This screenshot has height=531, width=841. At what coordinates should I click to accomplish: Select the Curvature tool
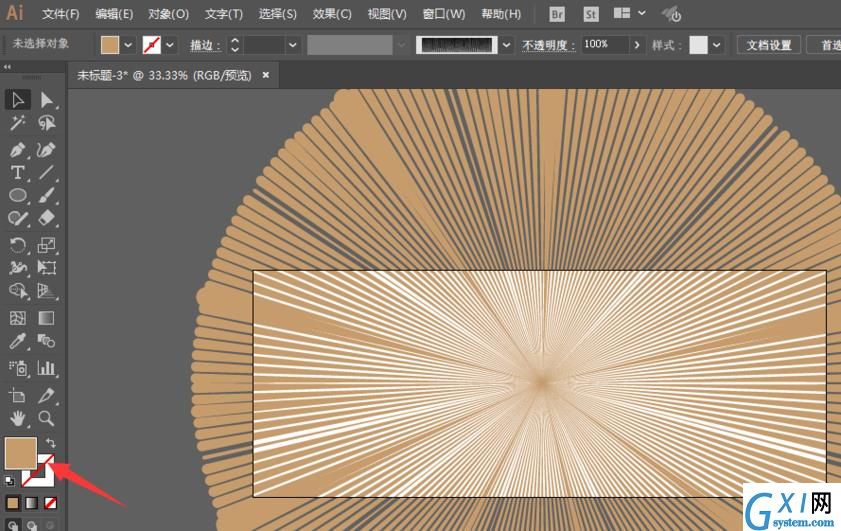[x=47, y=150]
